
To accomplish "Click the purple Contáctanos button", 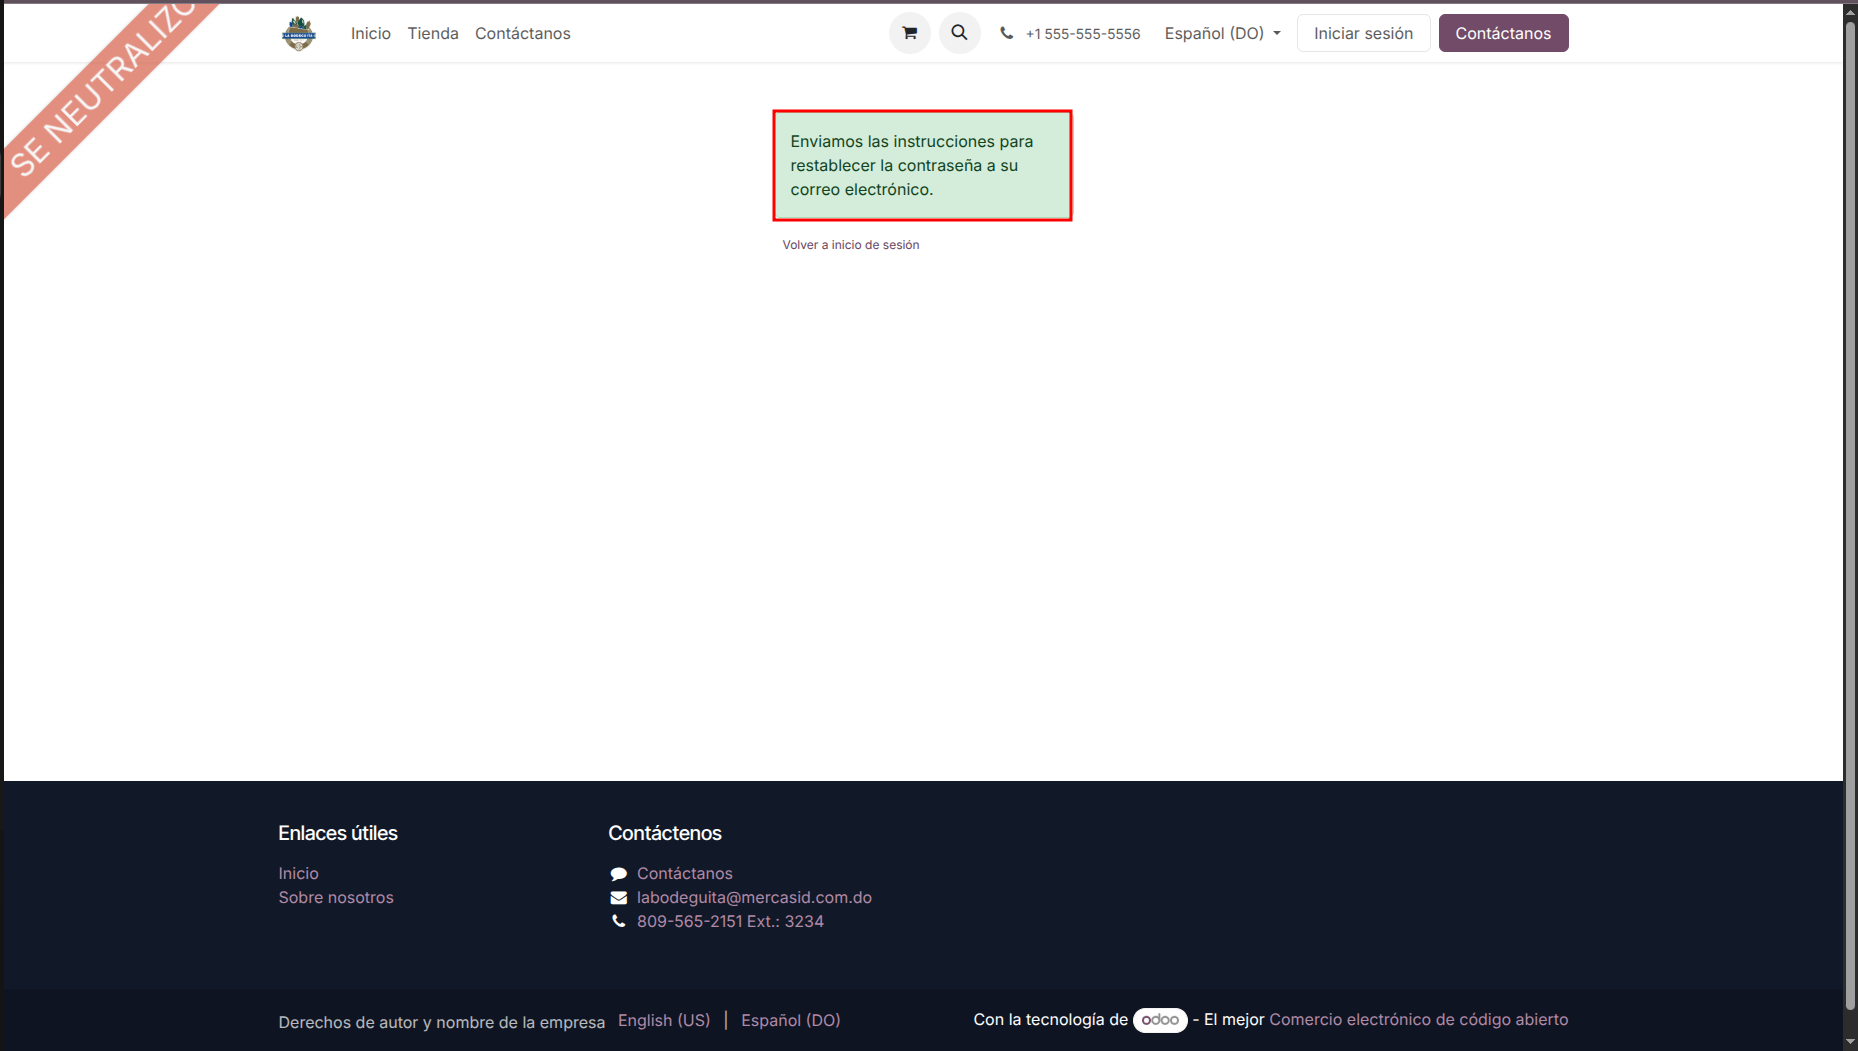I will [1502, 33].
